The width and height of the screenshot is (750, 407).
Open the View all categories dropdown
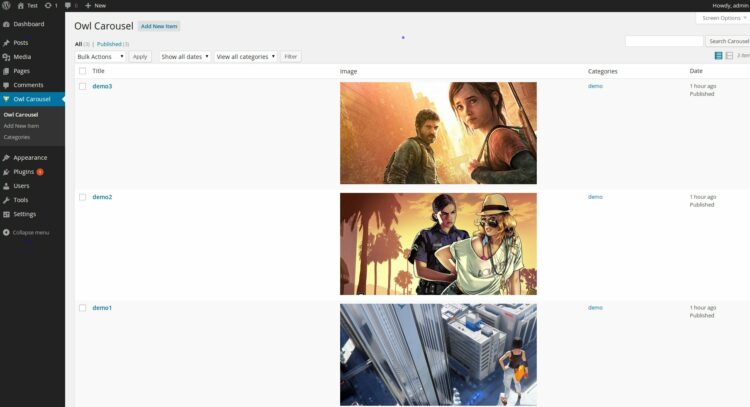tap(245, 56)
